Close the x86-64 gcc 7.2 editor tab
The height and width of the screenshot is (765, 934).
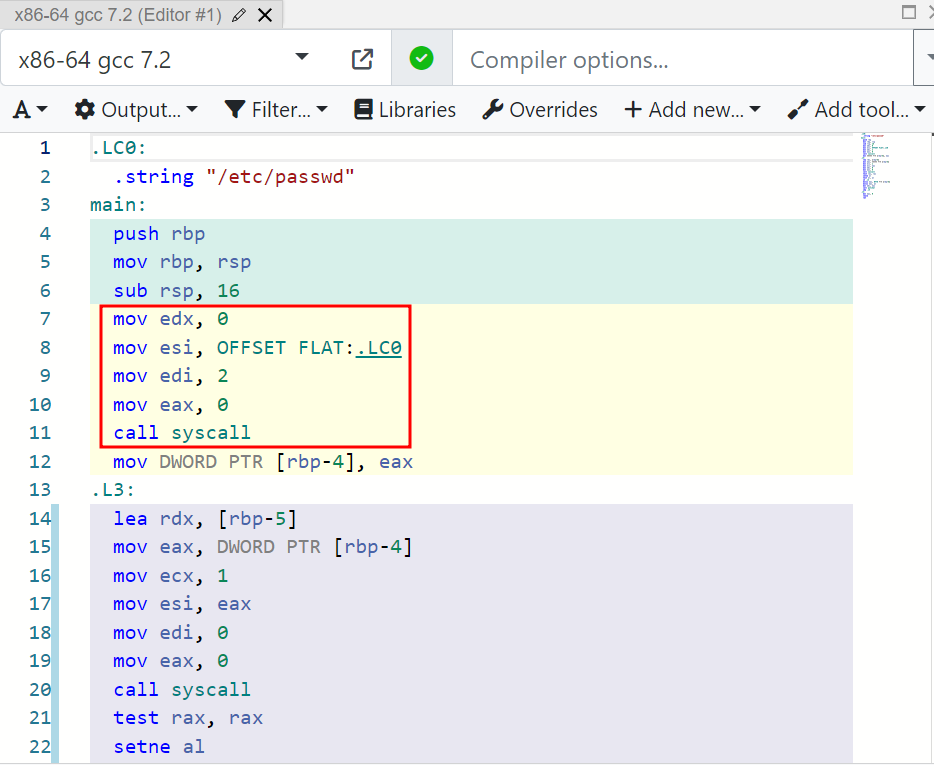tap(264, 15)
